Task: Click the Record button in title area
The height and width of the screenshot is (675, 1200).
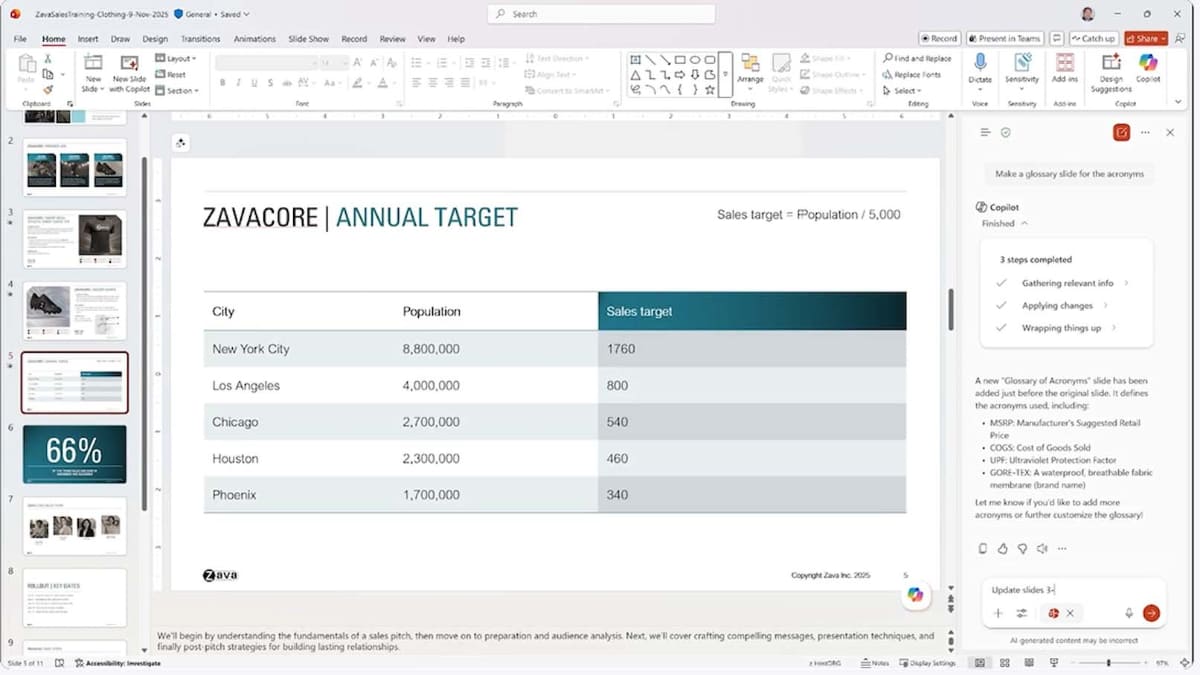Action: click(939, 38)
